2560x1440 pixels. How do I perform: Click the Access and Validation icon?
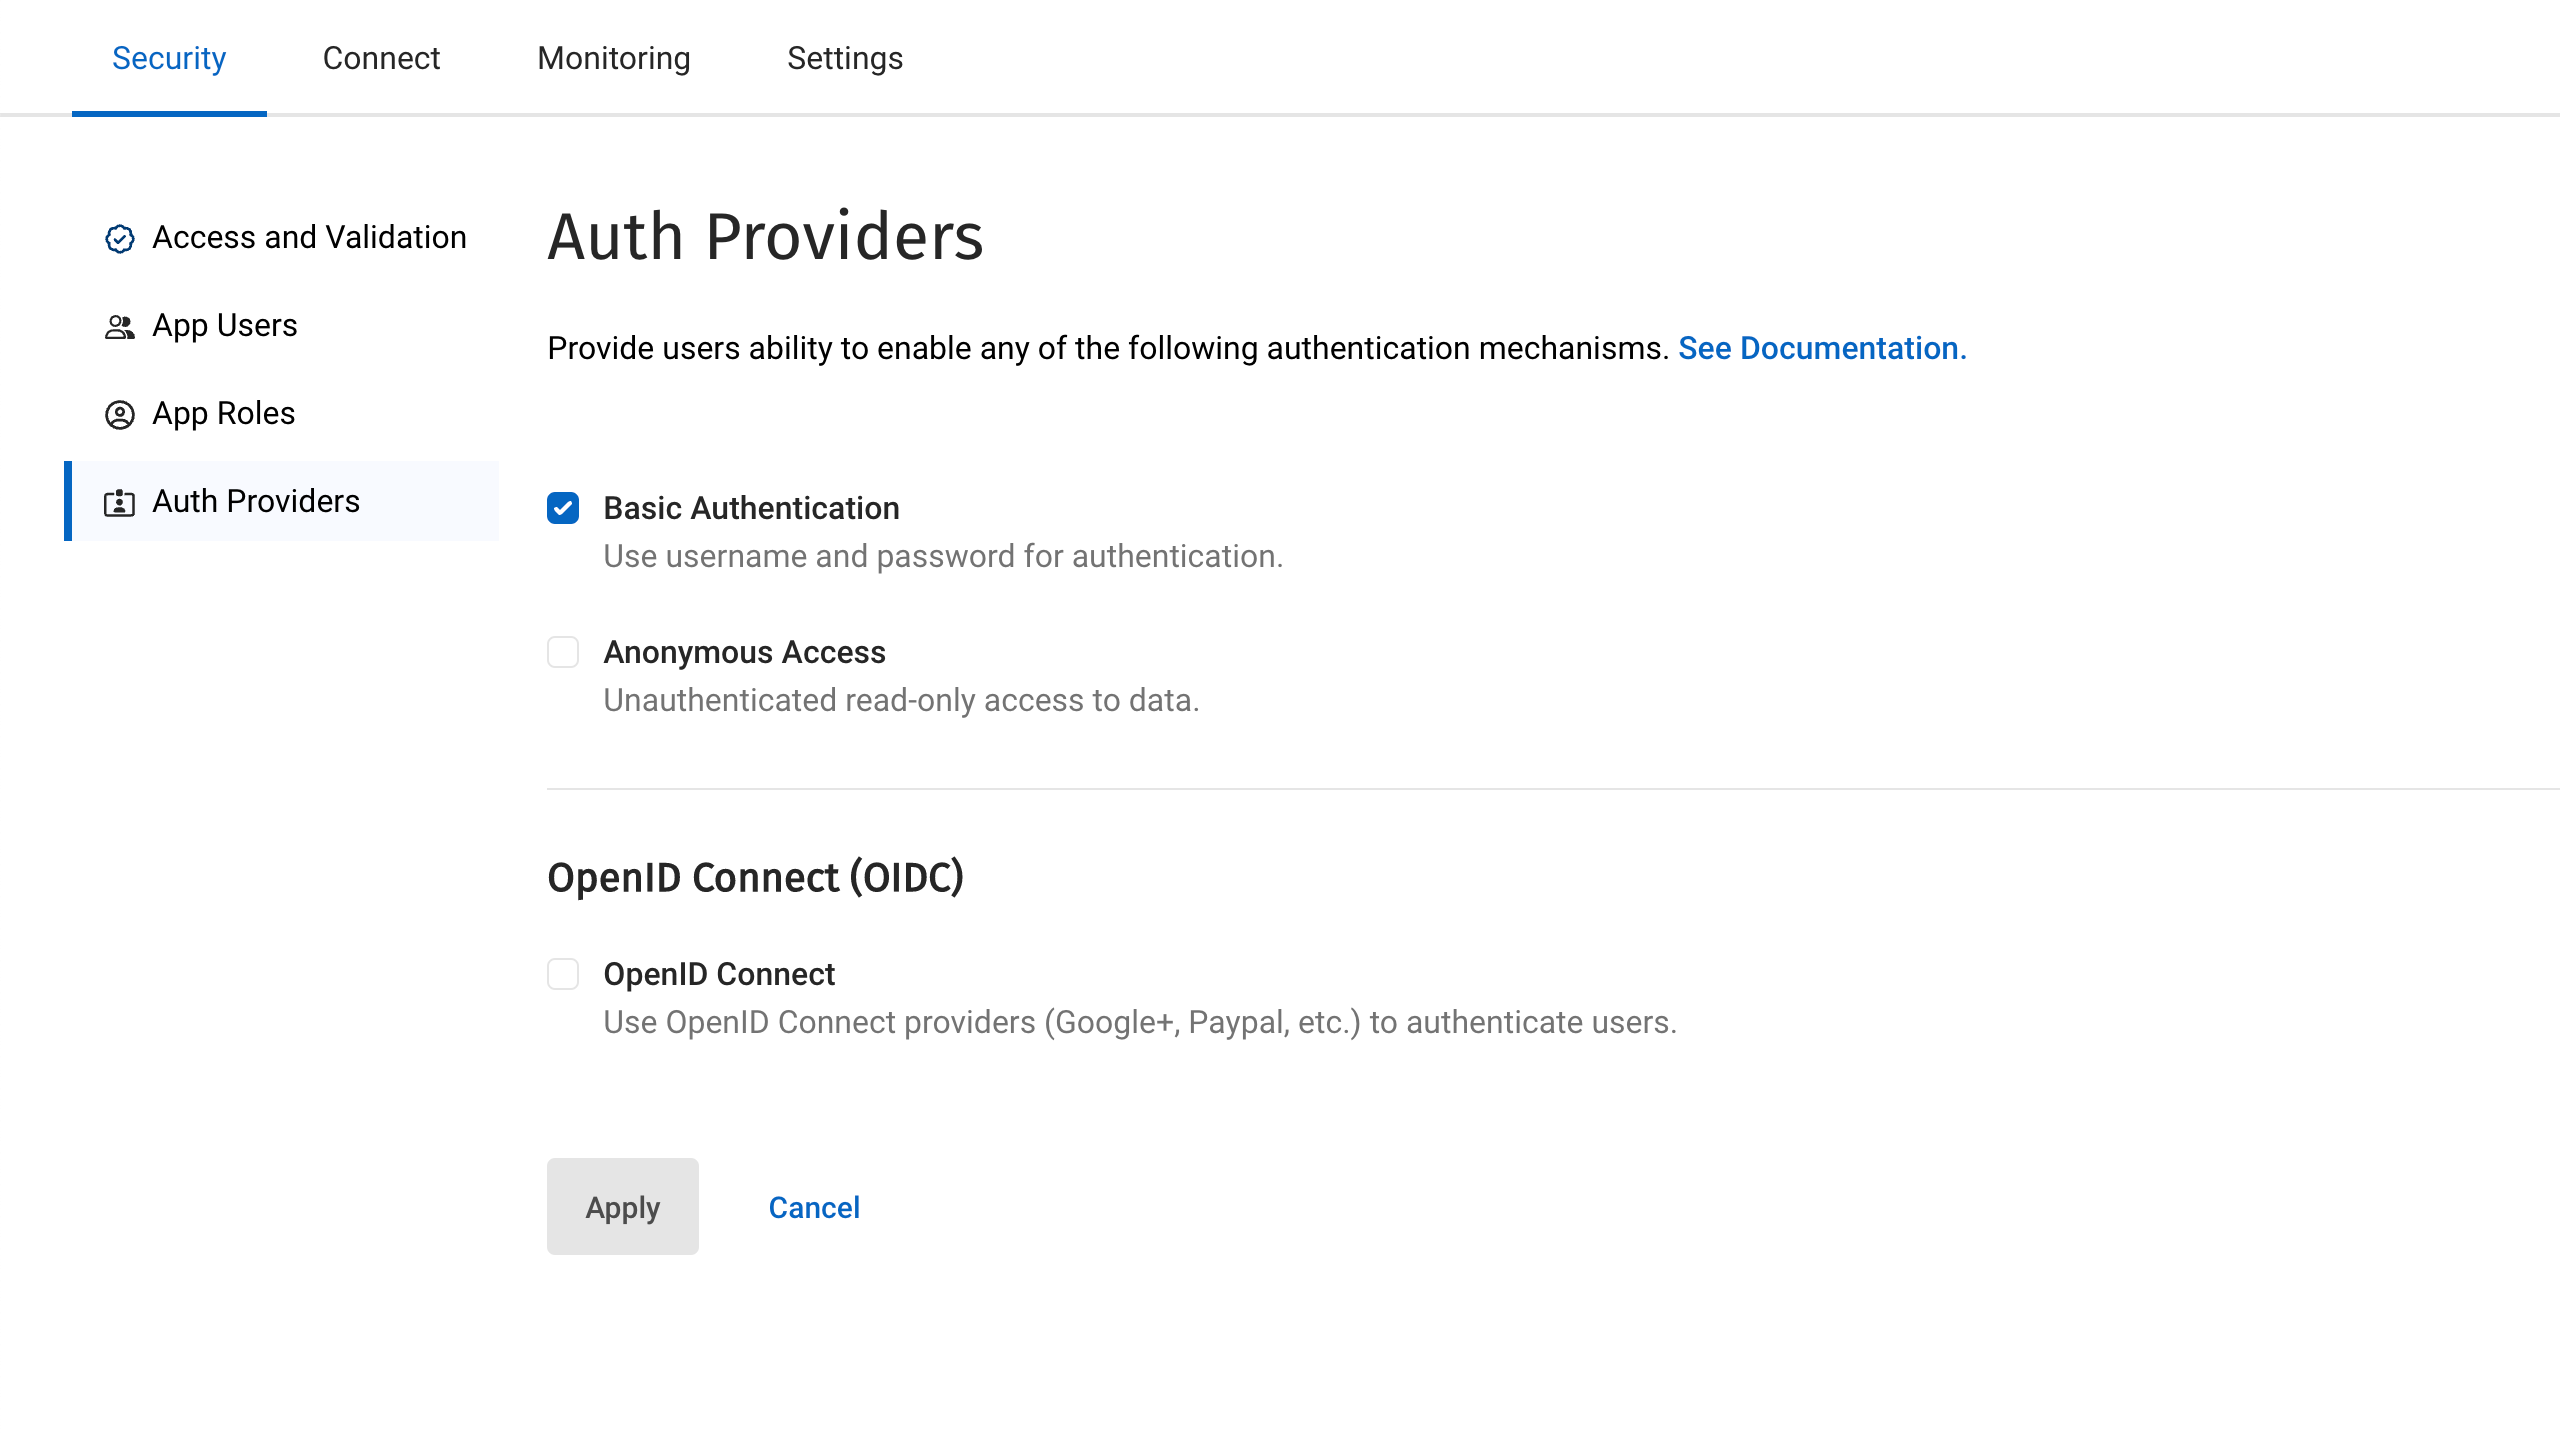[120, 237]
